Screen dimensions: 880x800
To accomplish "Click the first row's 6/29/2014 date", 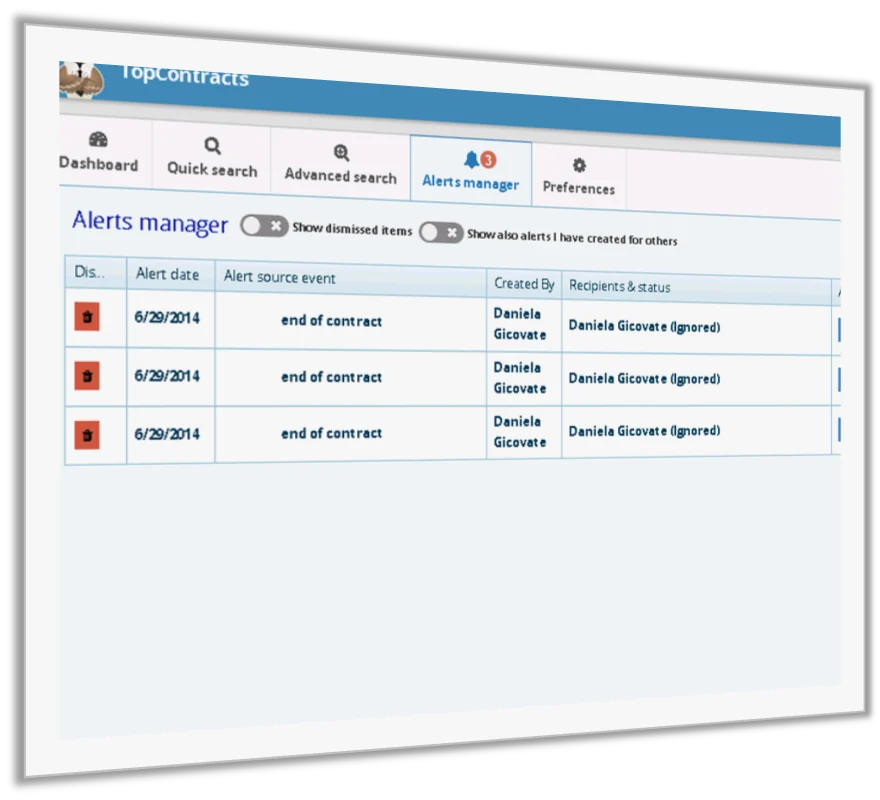I will point(167,318).
